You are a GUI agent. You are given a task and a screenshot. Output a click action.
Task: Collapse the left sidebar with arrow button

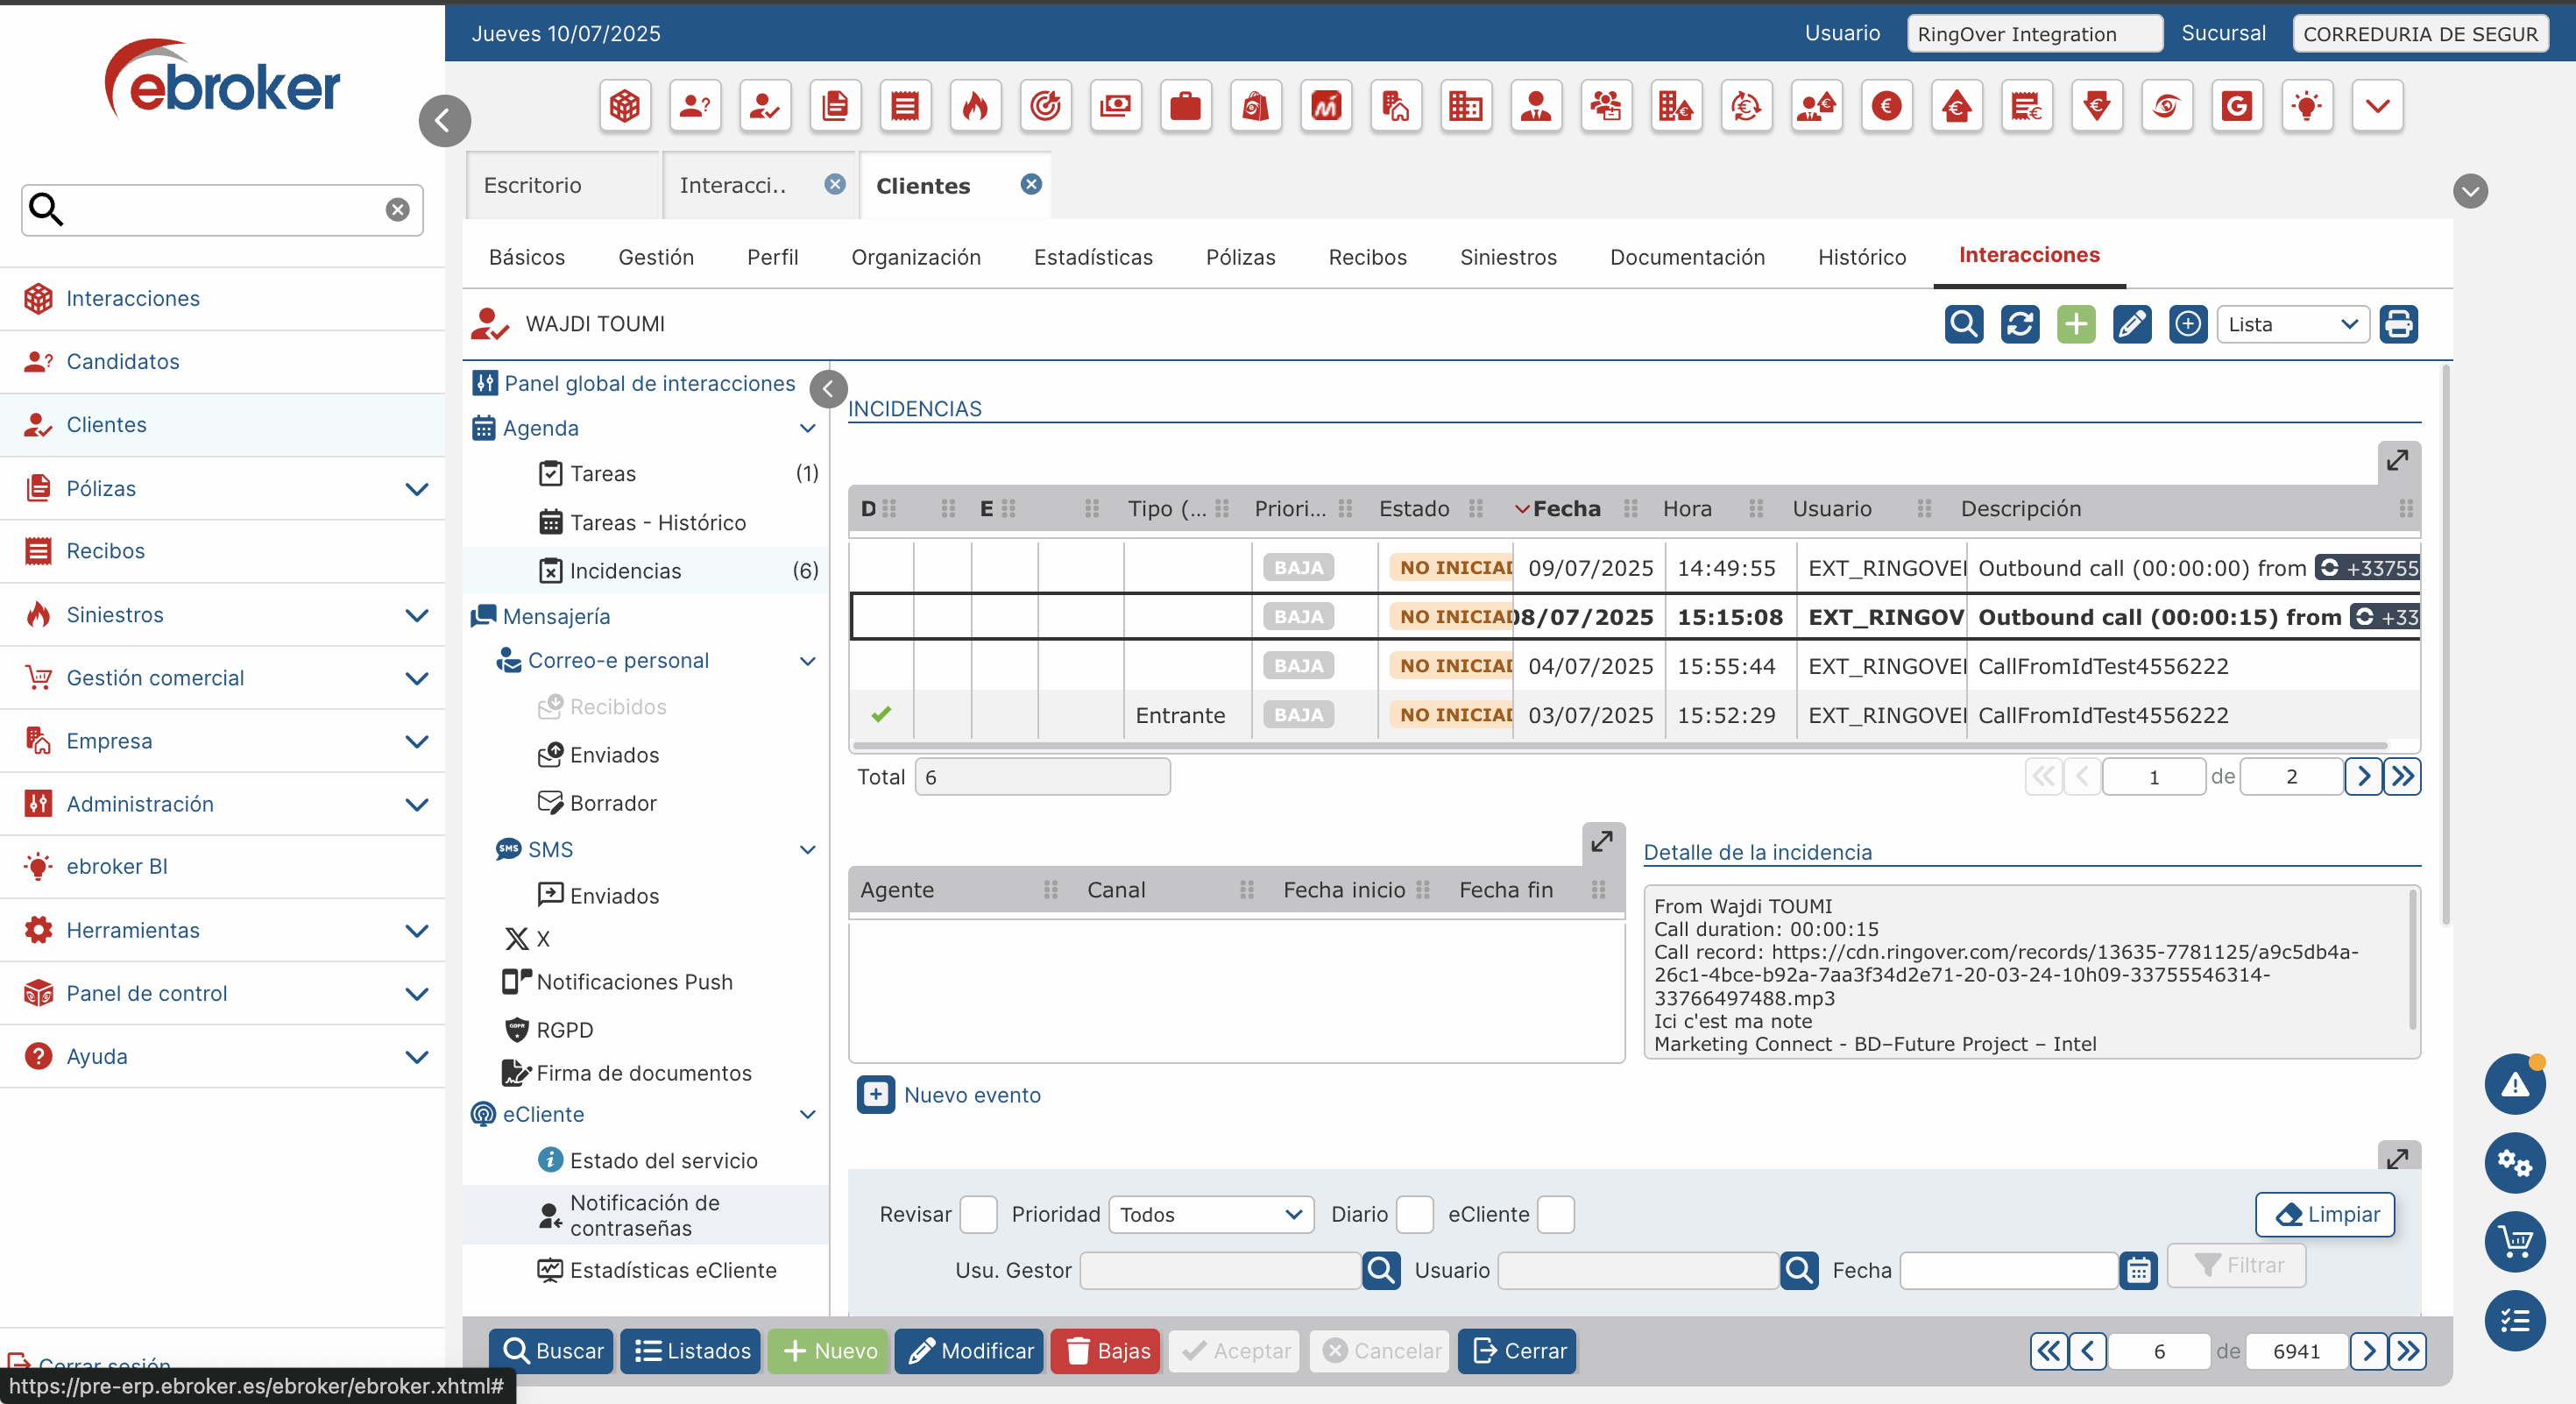point(444,121)
